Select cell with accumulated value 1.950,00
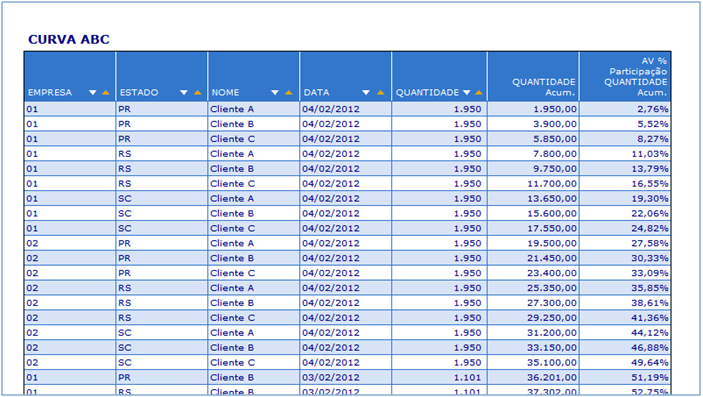703x397 pixels. (533, 109)
